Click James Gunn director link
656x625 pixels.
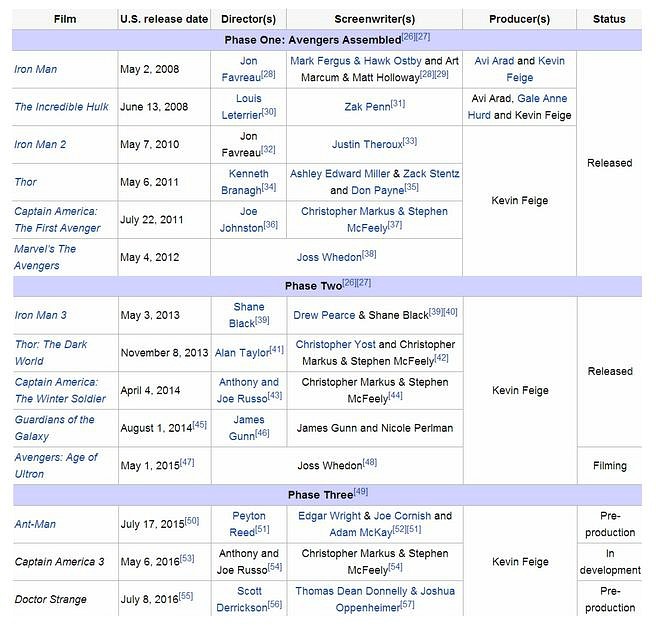(x=245, y=428)
